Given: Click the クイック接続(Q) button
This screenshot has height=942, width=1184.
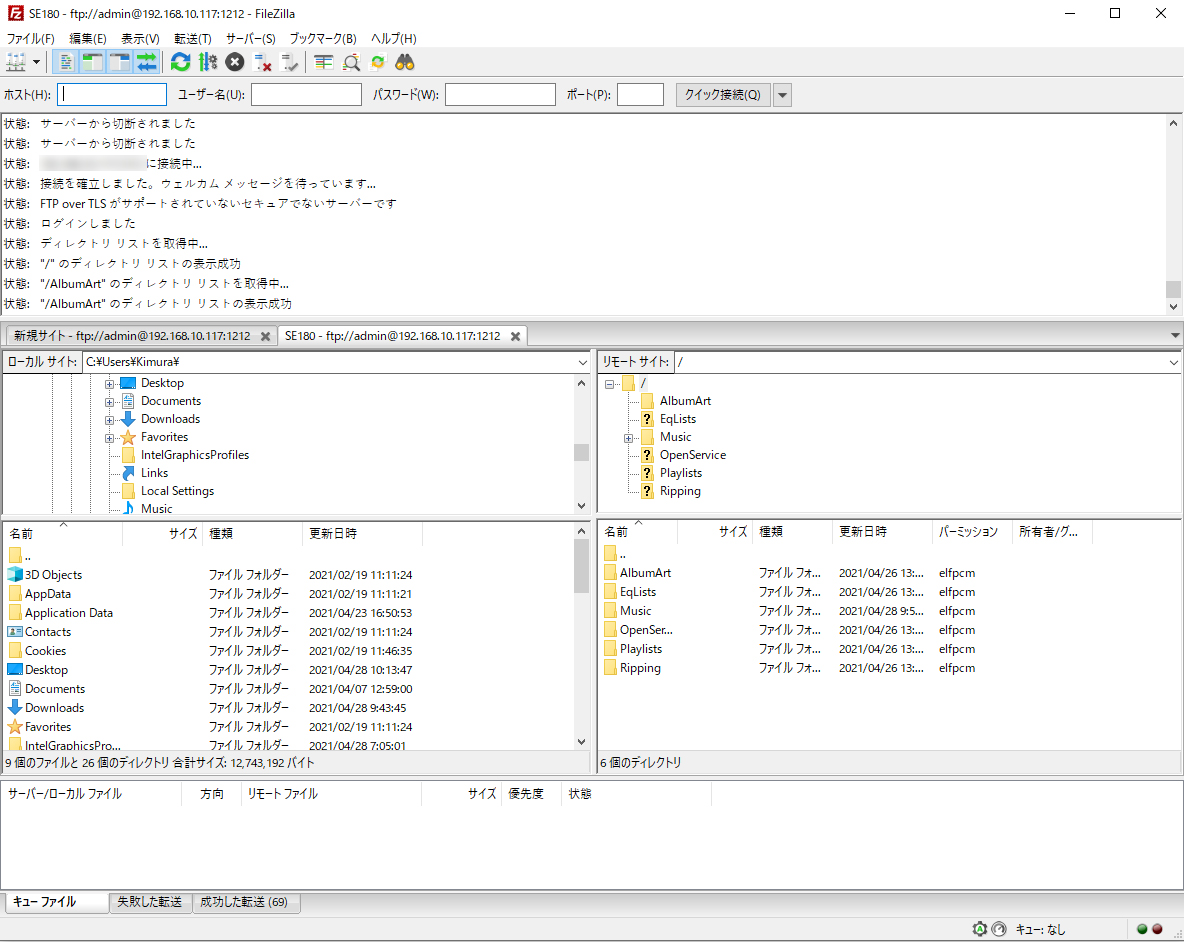Looking at the screenshot, I should pyautogui.click(x=723, y=95).
